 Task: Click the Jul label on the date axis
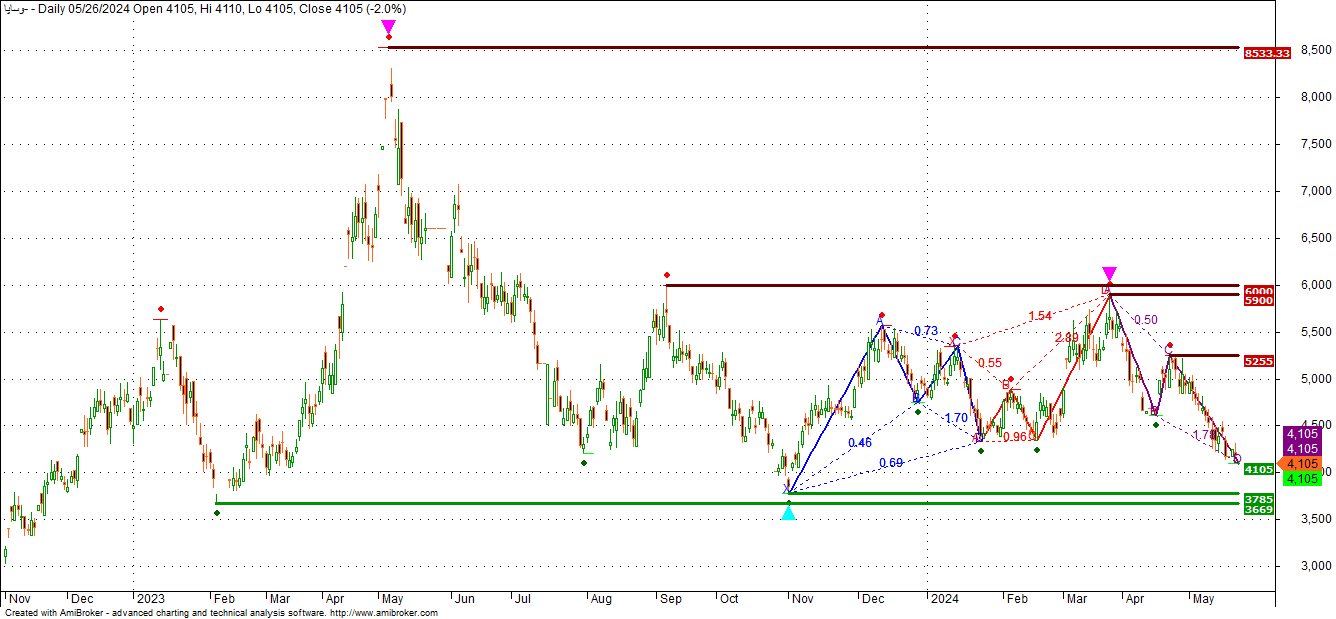[x=522, y=599]
